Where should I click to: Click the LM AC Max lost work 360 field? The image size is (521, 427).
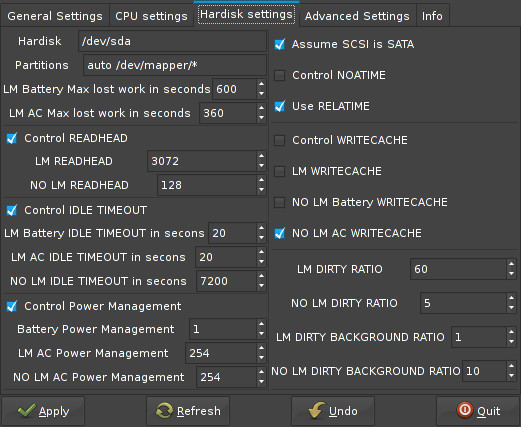coord(228,113)
